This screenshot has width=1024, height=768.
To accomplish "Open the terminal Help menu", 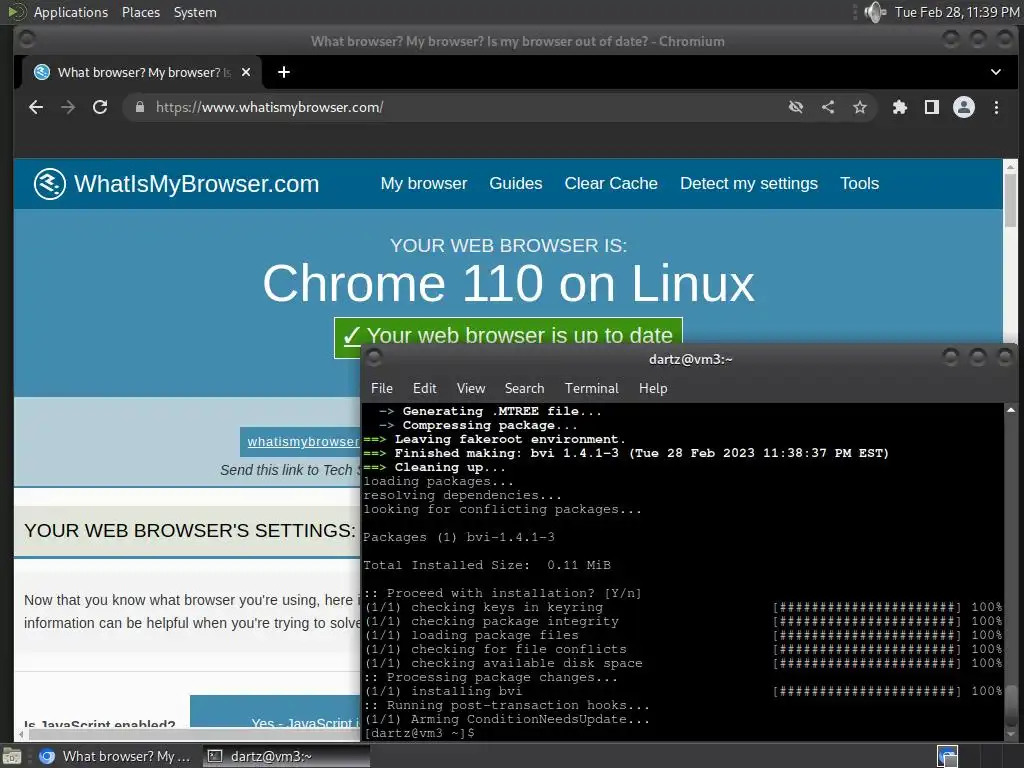I will point(653,388).
